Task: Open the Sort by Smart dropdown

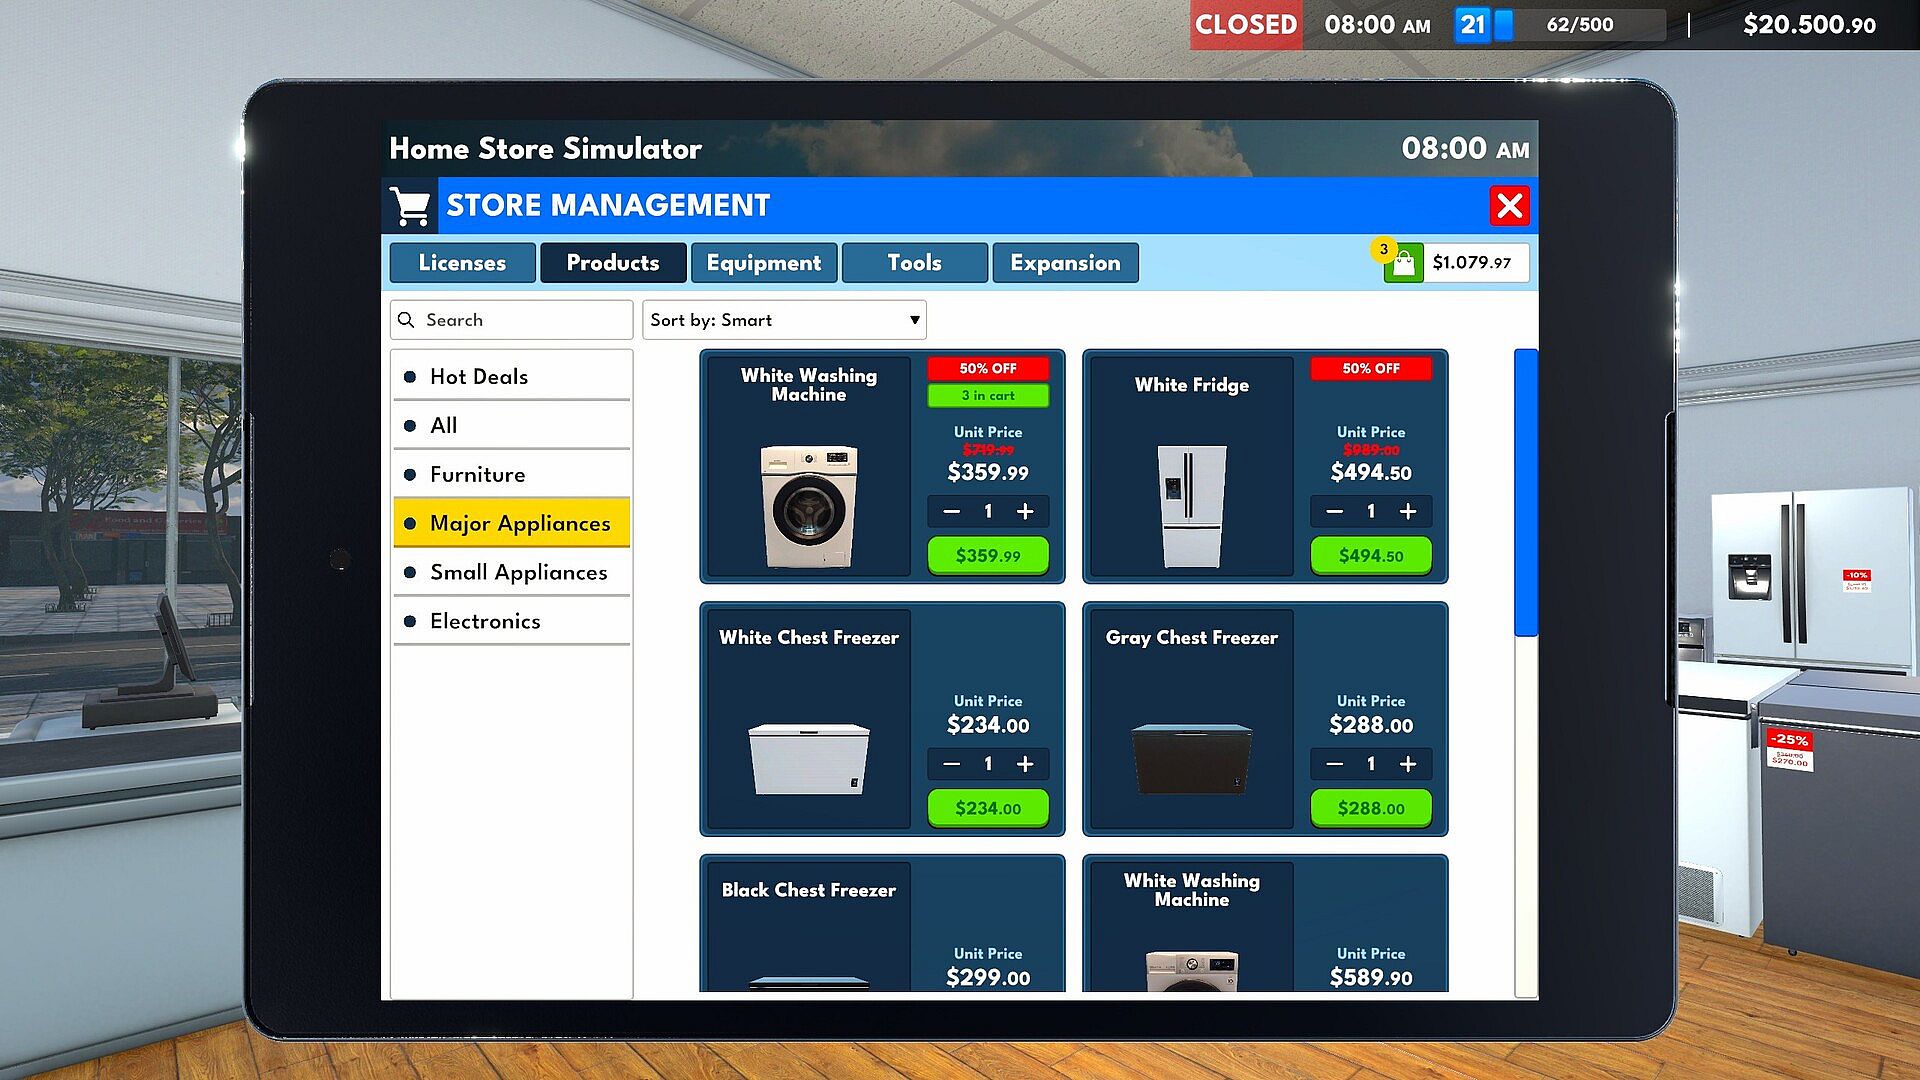Action: coord(783,320)
